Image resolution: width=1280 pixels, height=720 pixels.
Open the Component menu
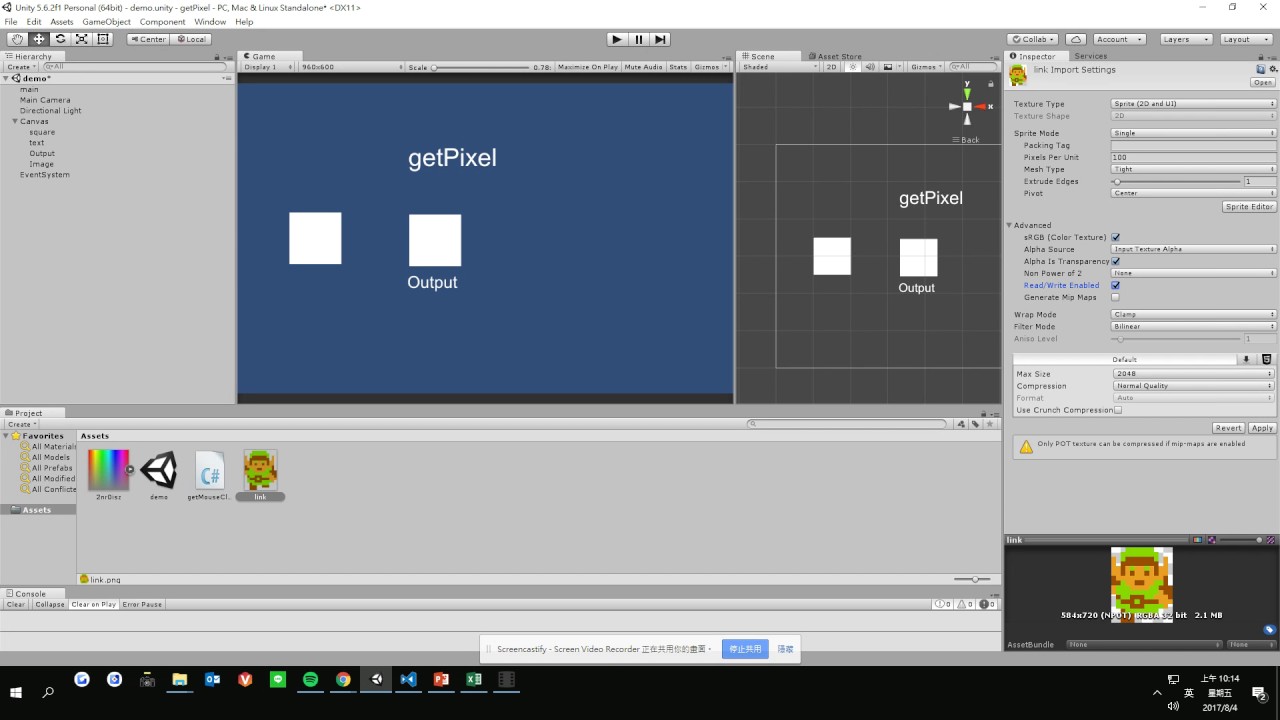pyautogui.click(x=162, y=22)
